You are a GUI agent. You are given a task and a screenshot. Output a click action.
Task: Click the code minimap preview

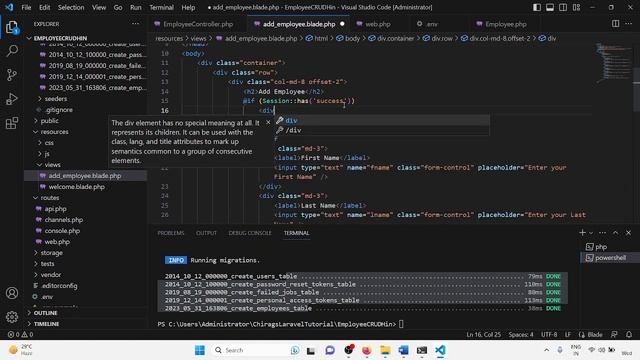[613, 63]
